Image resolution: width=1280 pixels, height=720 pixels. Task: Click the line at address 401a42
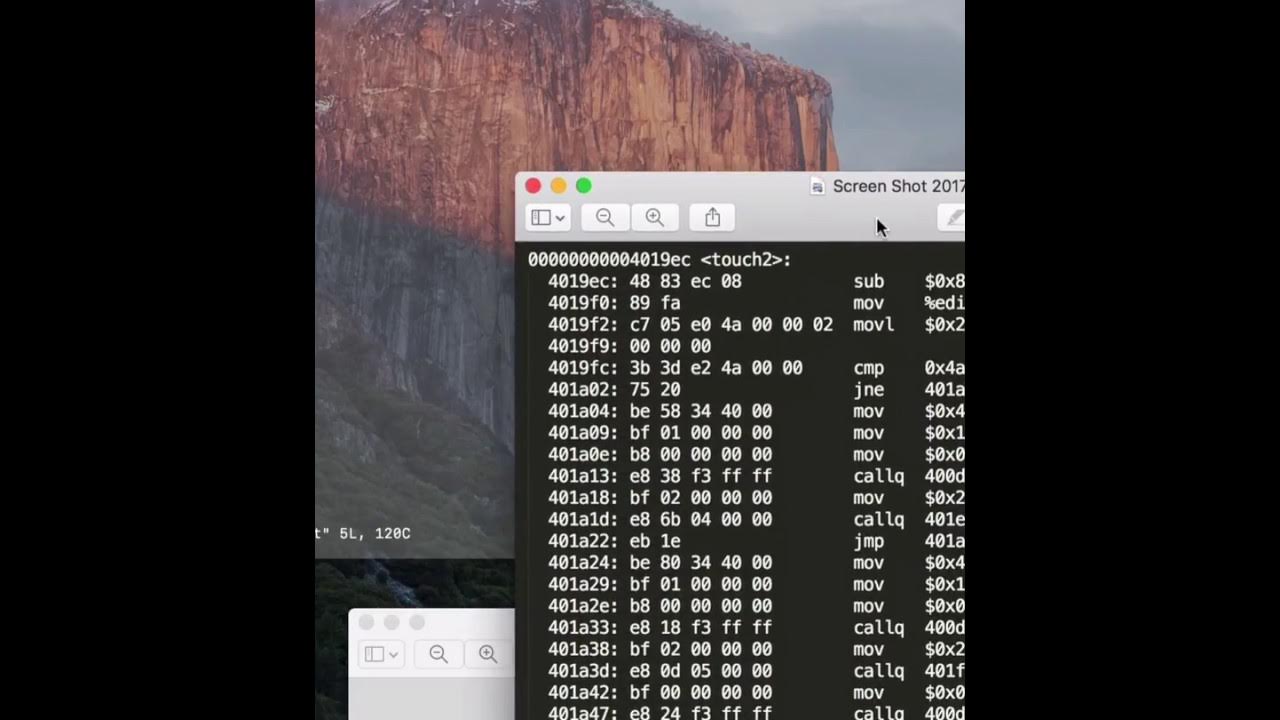[756, 693]
